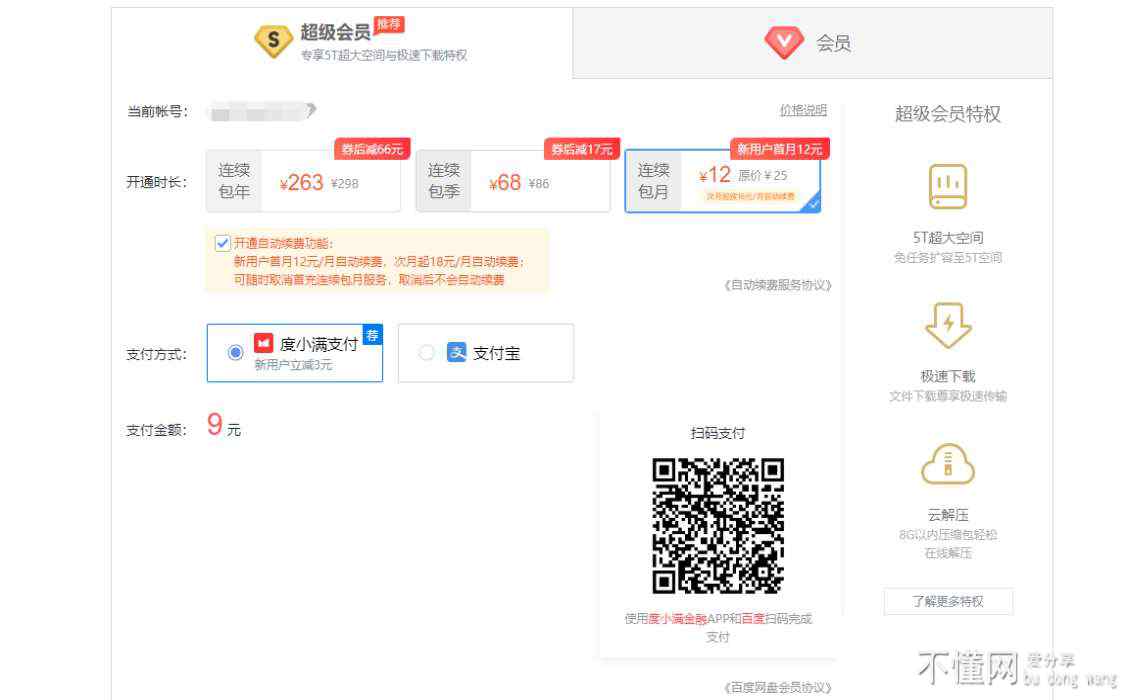1127x700 pixels.
Task: Click the red 度小满 payment logo
Action: (264, 344)
